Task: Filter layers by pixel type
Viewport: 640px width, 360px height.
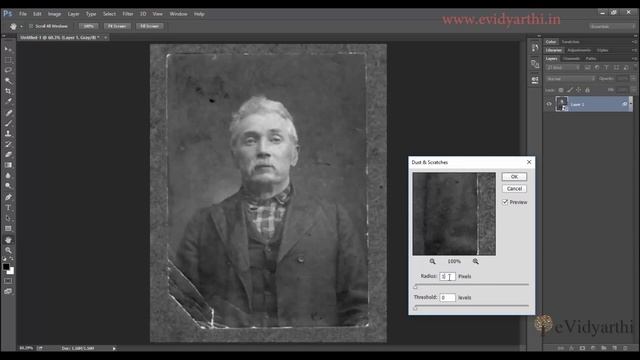Action: click(x=587, y=67)
